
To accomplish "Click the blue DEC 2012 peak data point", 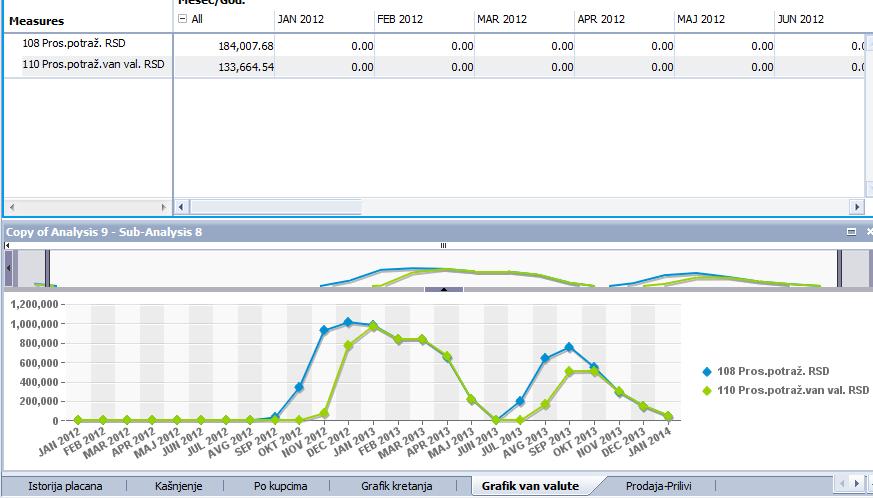I will [x=349, y=322].
